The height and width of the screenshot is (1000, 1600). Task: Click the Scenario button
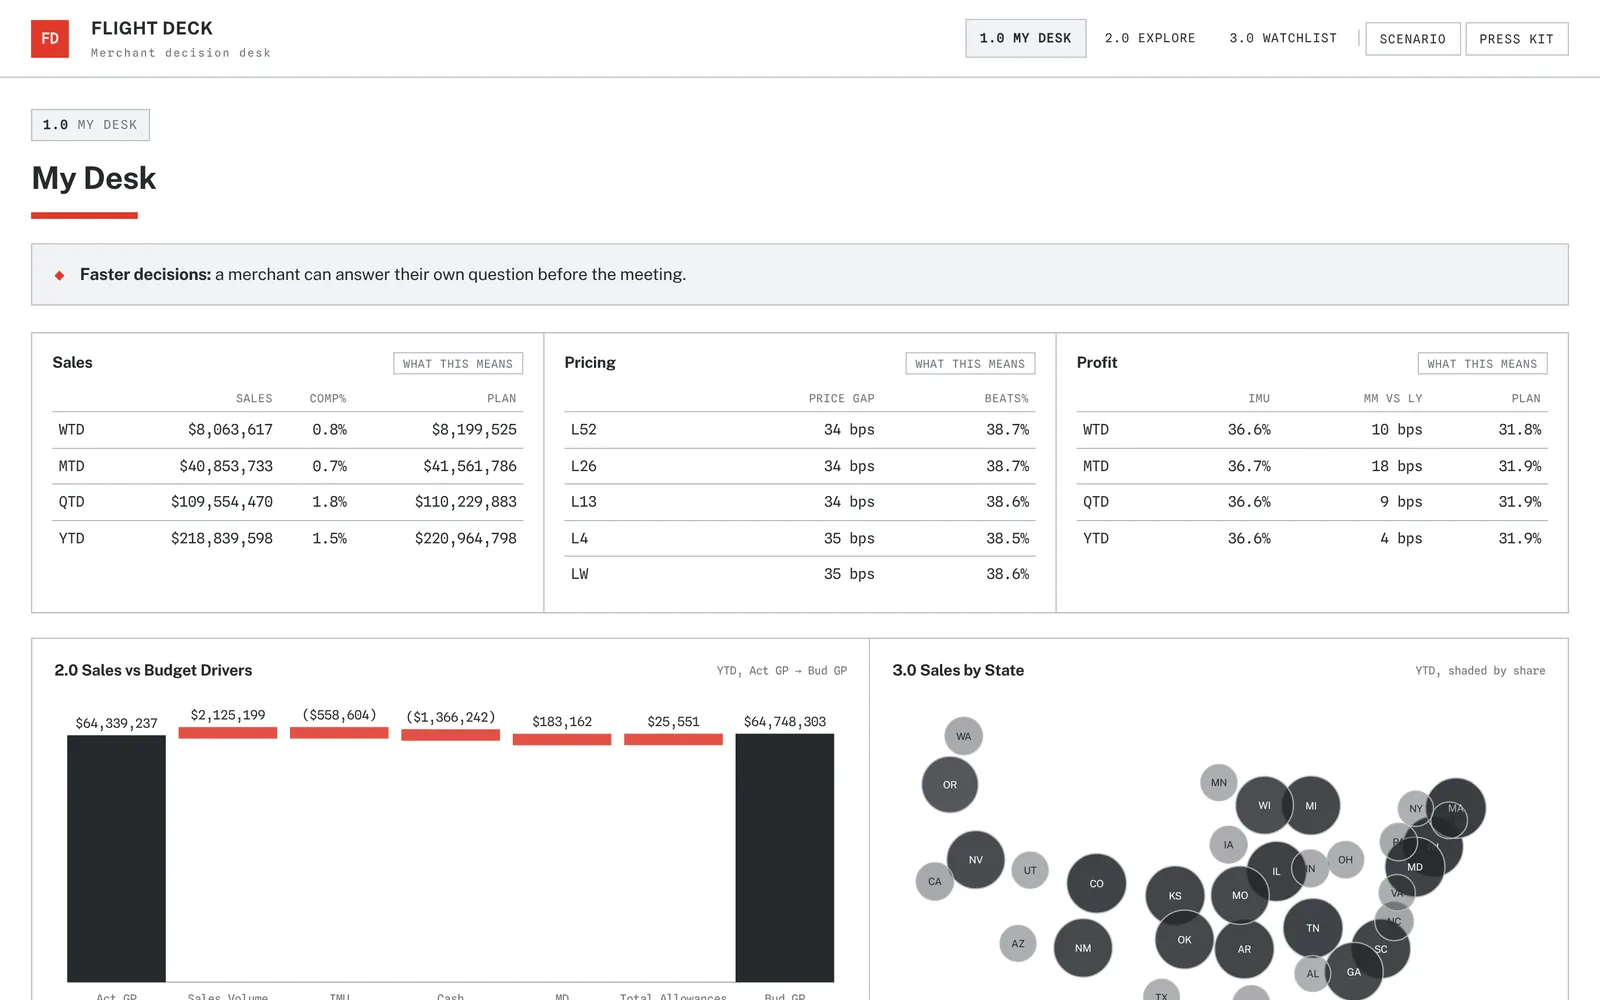[1412, 39]
